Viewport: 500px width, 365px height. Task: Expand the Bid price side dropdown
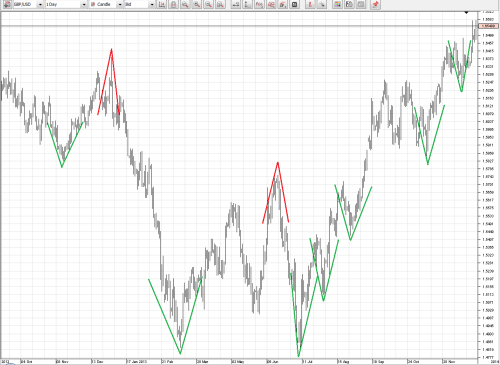(152, 4)
